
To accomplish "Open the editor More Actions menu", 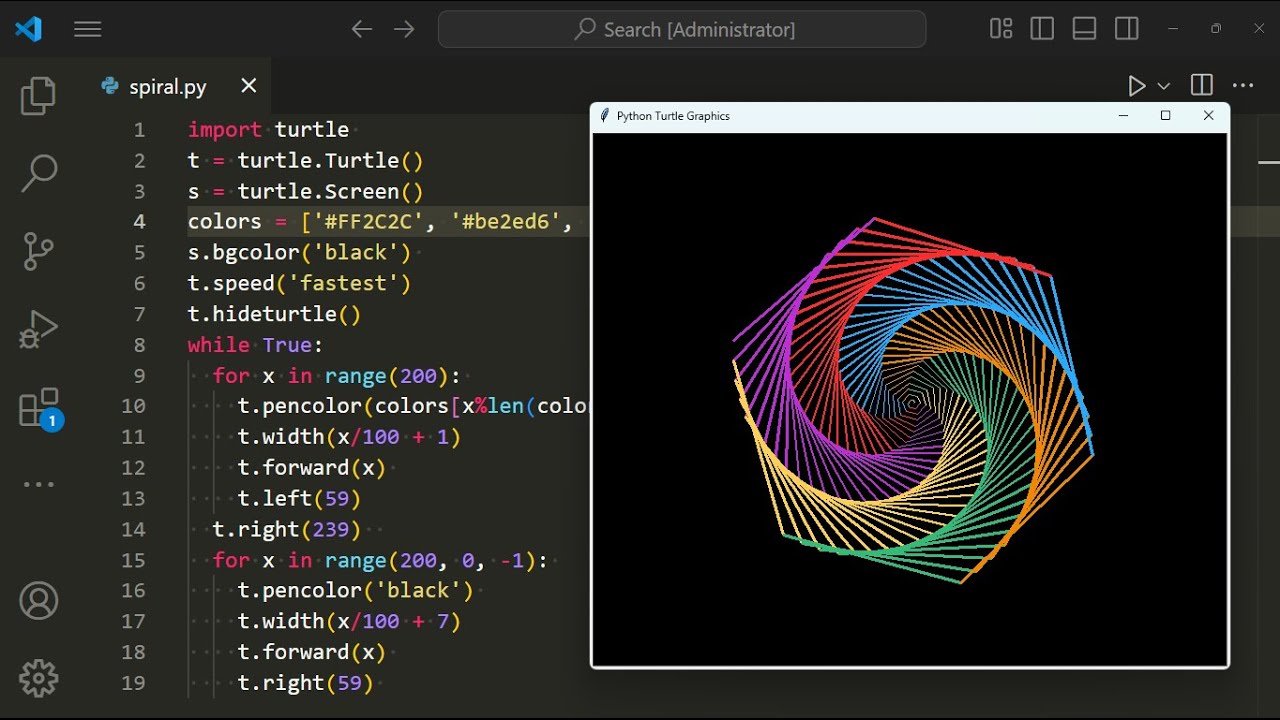I will pos(1243,86).
